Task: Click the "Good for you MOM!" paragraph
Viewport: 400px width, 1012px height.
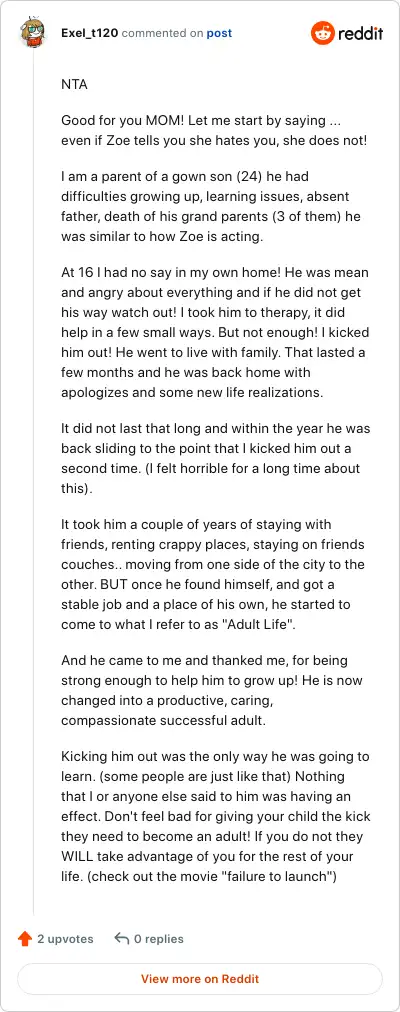Action: pyautogui.click(x=214, y=130)
